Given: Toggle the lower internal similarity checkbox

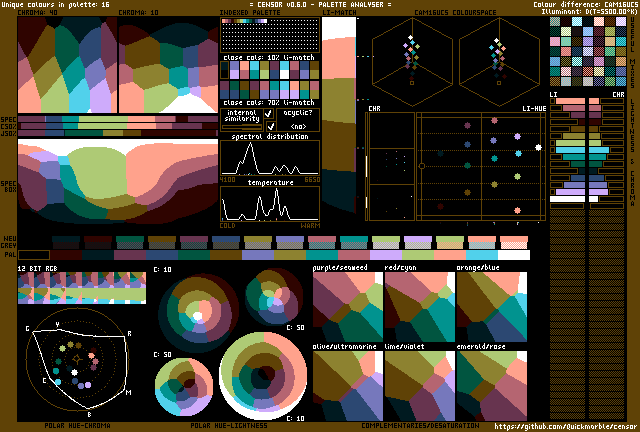Looking at the screenshot, I should 269,127.
